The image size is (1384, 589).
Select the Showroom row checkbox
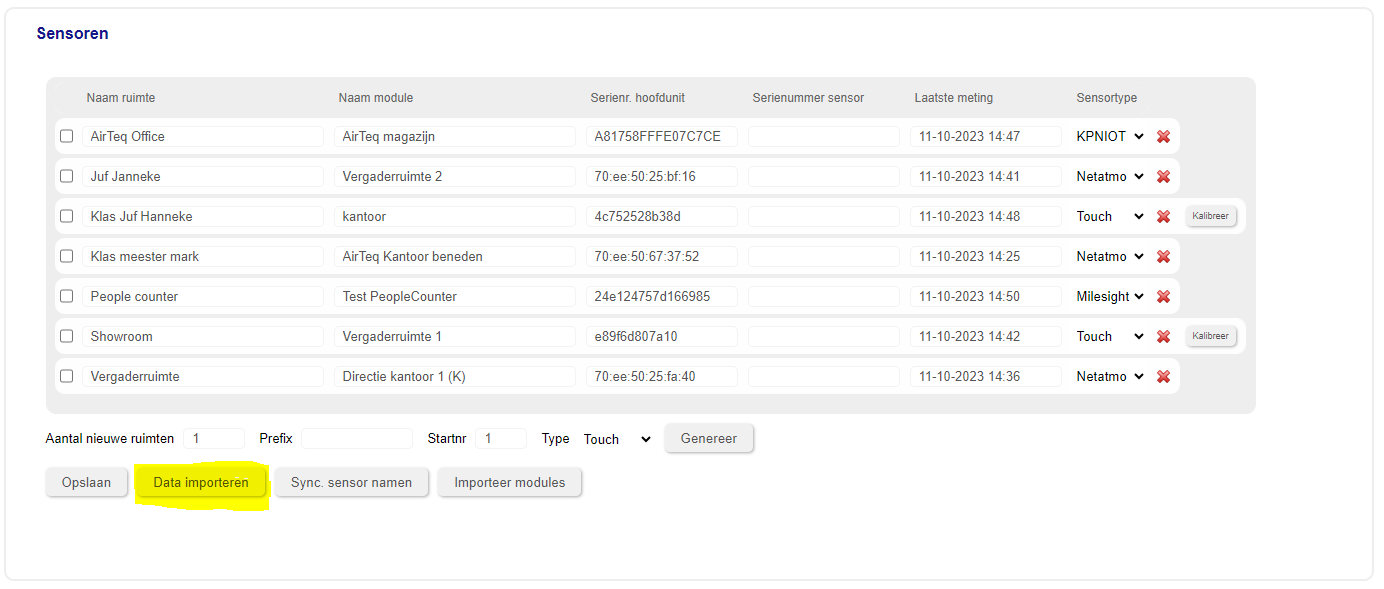tap(67, 336)
